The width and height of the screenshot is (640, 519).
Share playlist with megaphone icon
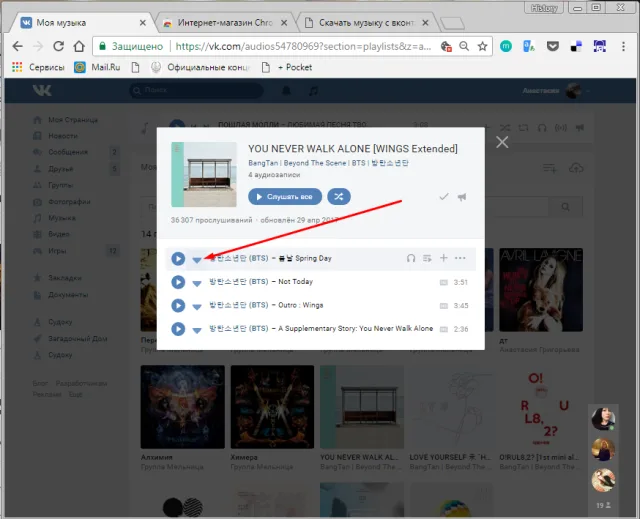(x=462, y=197)
